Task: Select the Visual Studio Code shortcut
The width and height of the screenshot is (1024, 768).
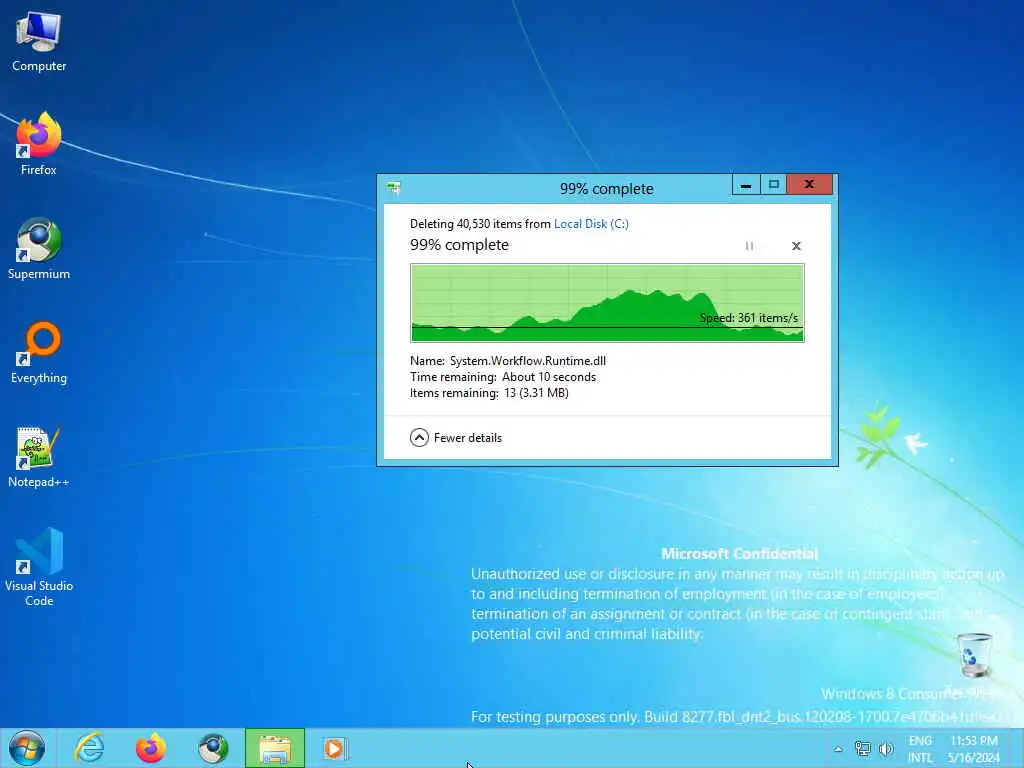Action: pyautogui.click(x=39, y=567)
